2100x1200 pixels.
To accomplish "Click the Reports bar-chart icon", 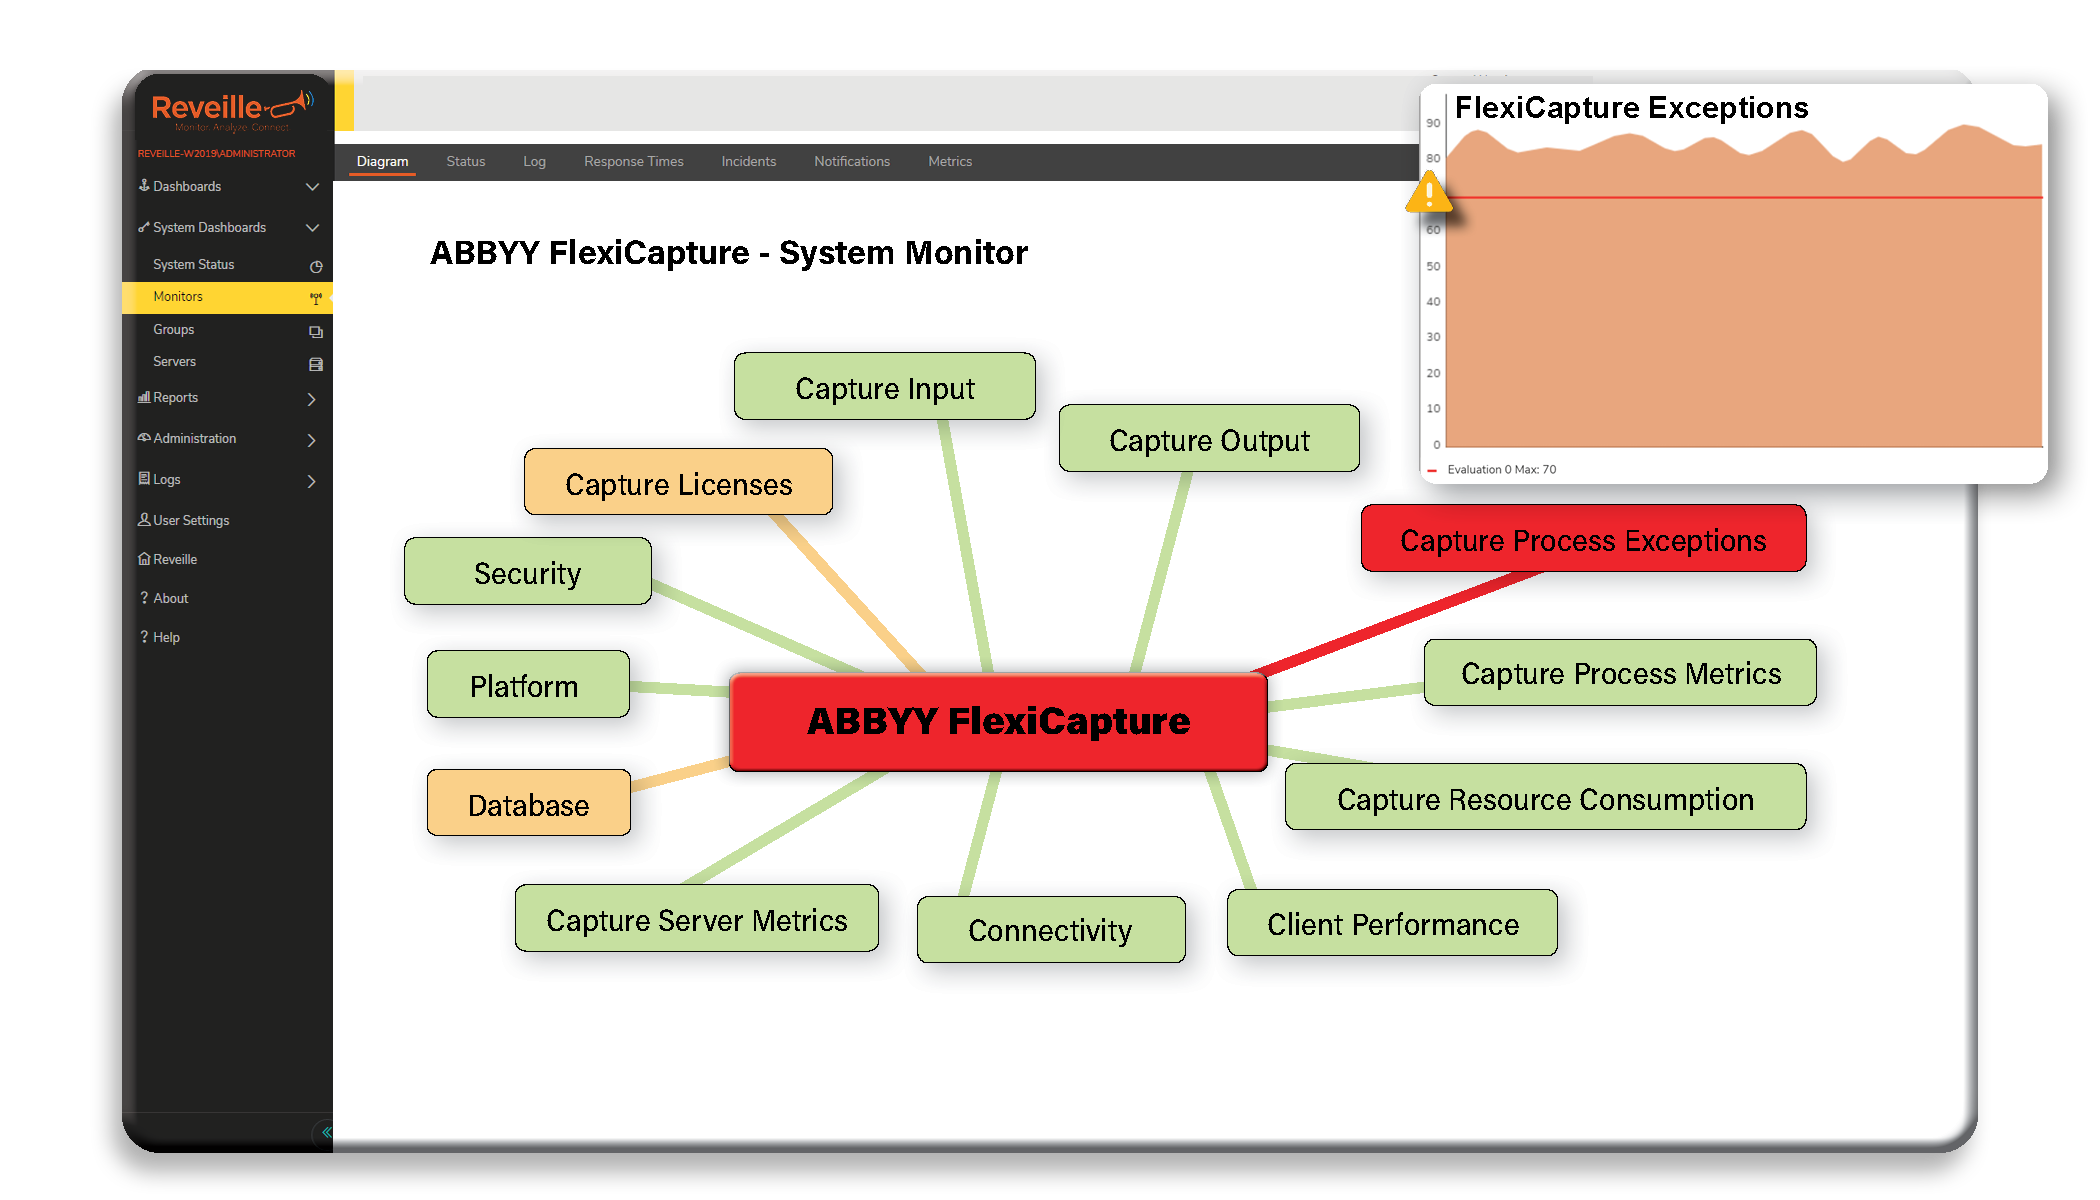I will pyautogui.click(x=144, y=397).
